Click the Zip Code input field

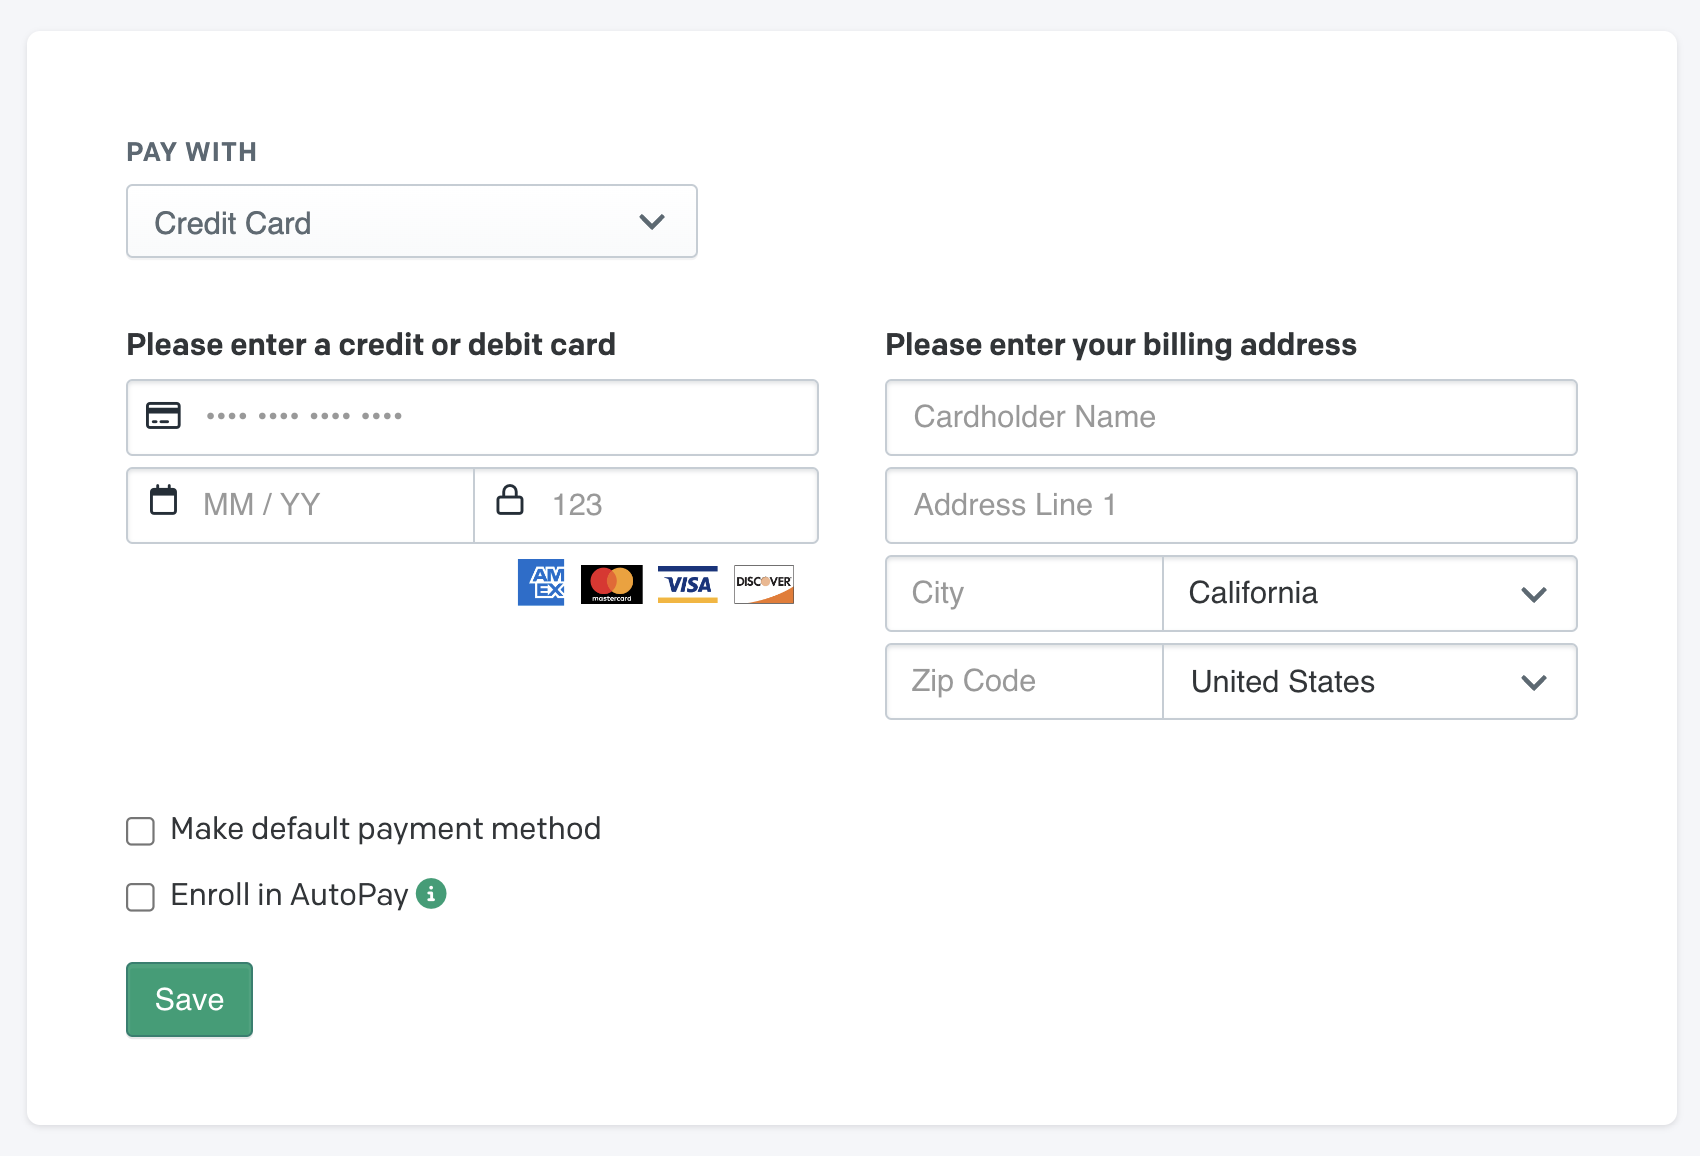[x=1024, y=682]
